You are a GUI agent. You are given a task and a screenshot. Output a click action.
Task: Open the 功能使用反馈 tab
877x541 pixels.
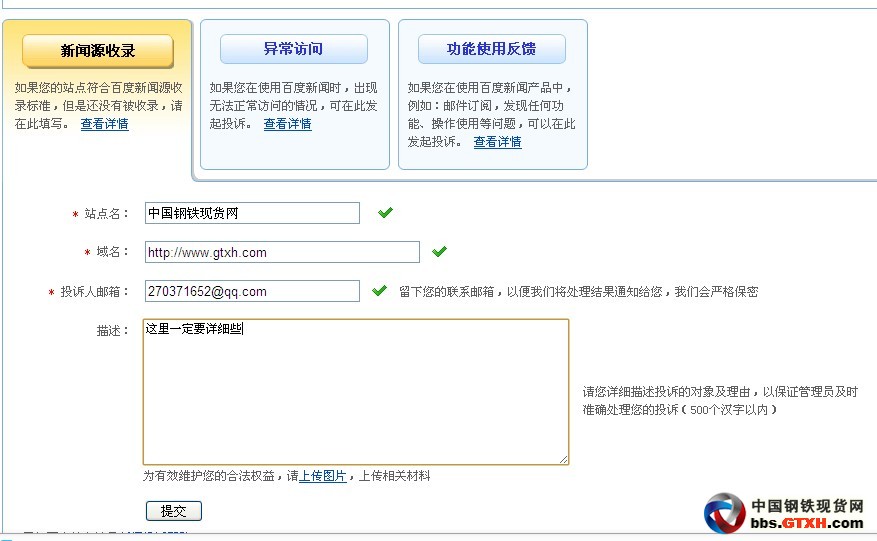point(492,49)
